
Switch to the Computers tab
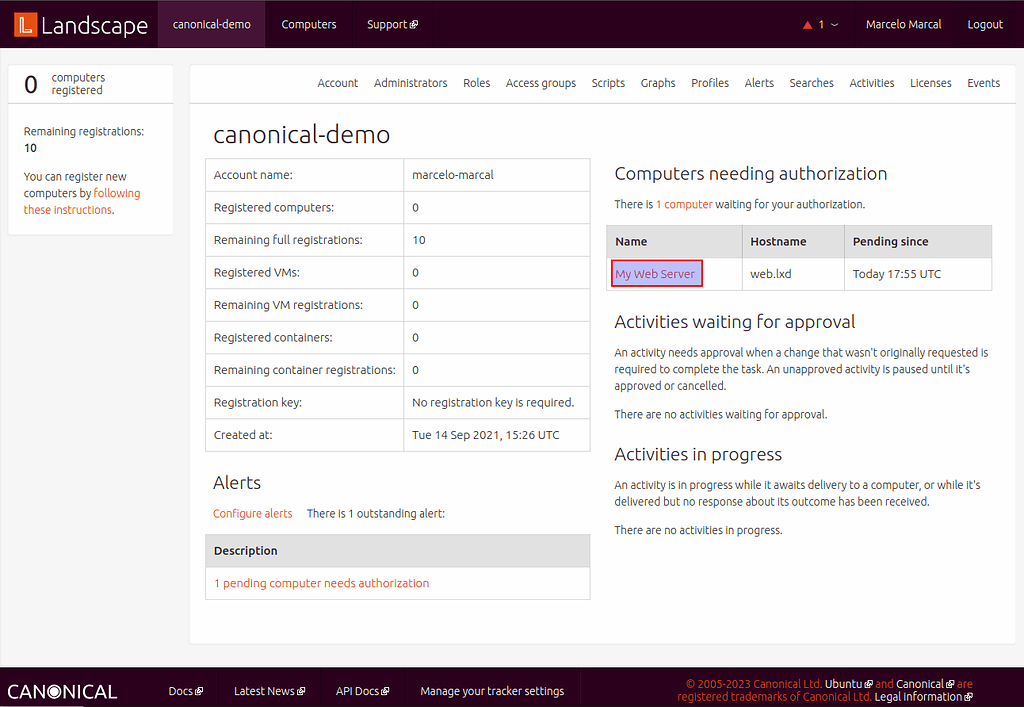(308, 24)
